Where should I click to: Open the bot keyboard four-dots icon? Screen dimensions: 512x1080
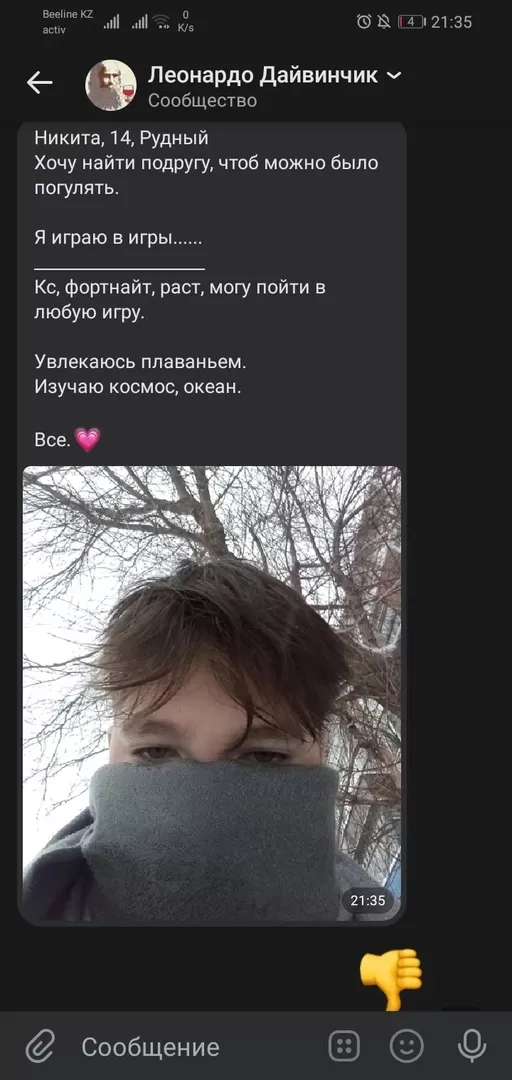tap(344, 1047)
